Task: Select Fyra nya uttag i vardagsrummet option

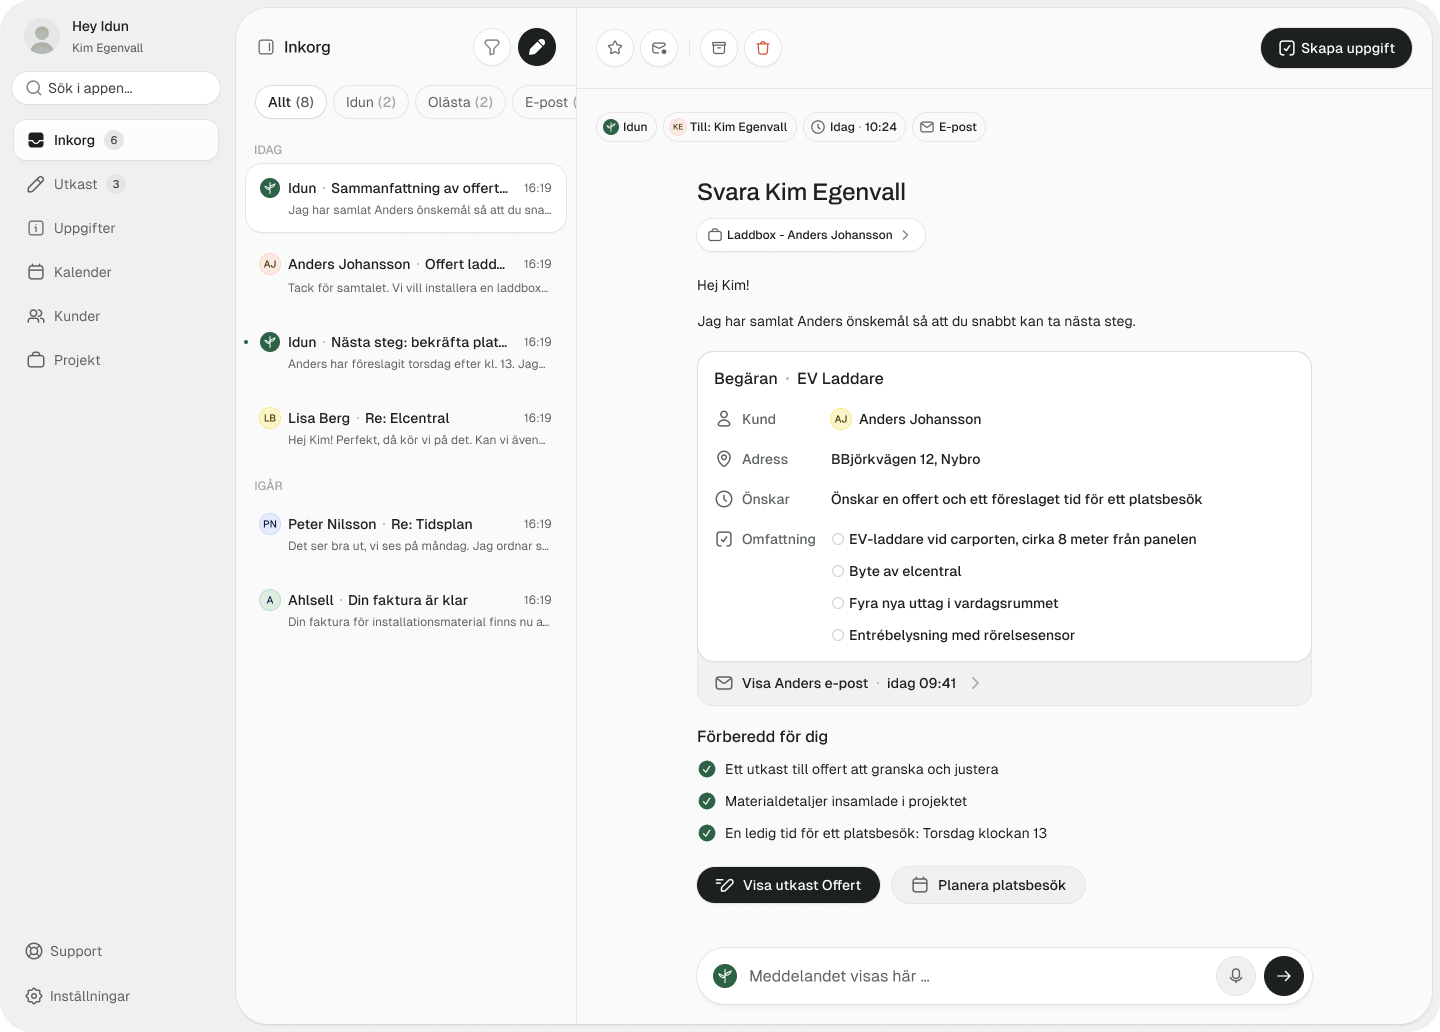Action: (x=838, y=603)
